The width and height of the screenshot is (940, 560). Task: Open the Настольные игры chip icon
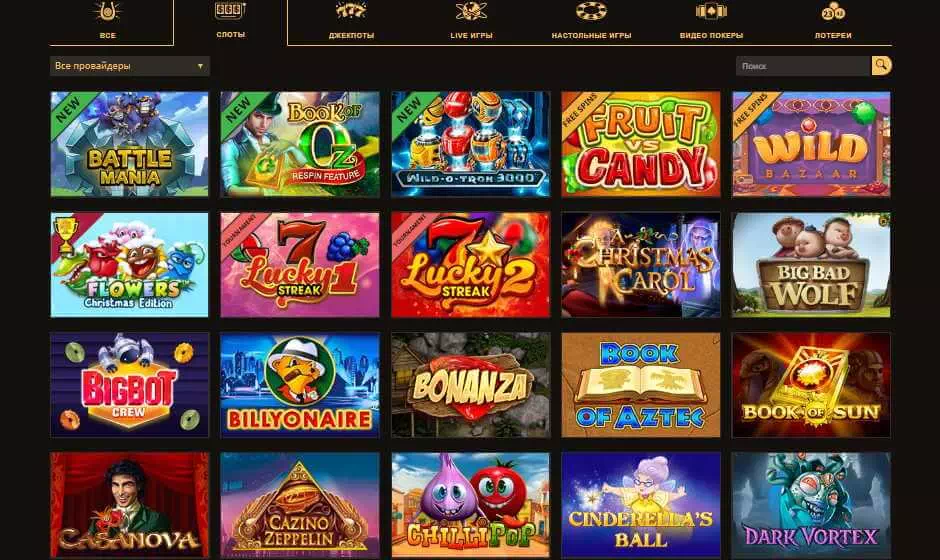pos(591,11)
